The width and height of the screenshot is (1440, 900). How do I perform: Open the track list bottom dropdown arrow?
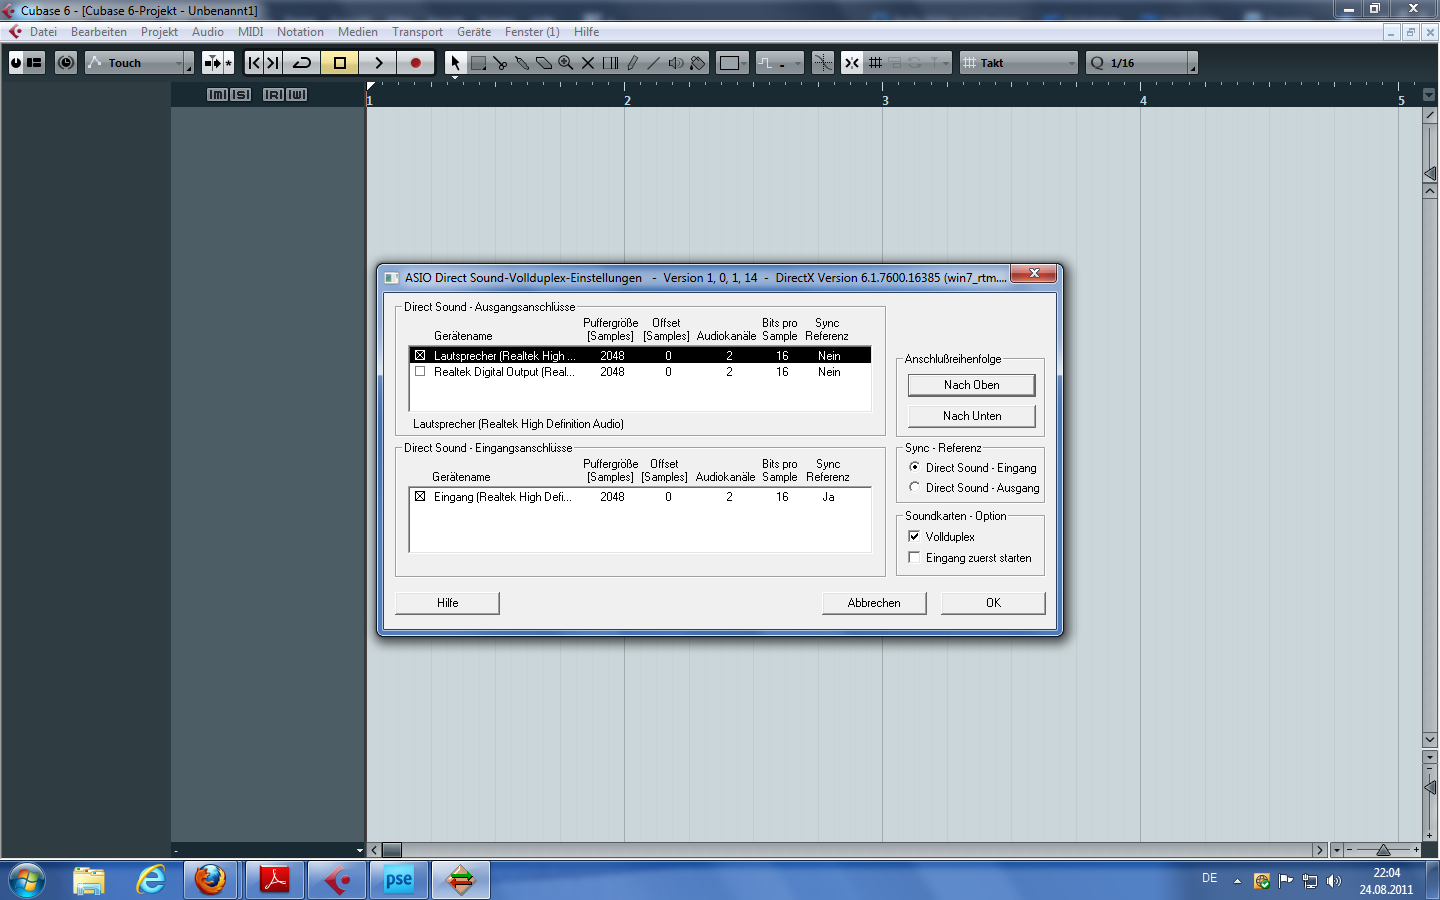(x=360, y=850)
